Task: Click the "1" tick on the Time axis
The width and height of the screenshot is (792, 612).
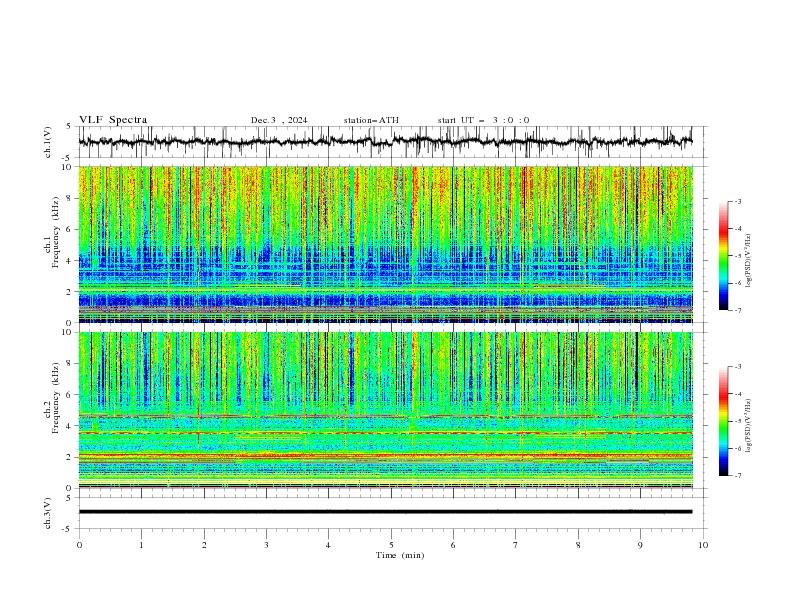Action: 141,545
